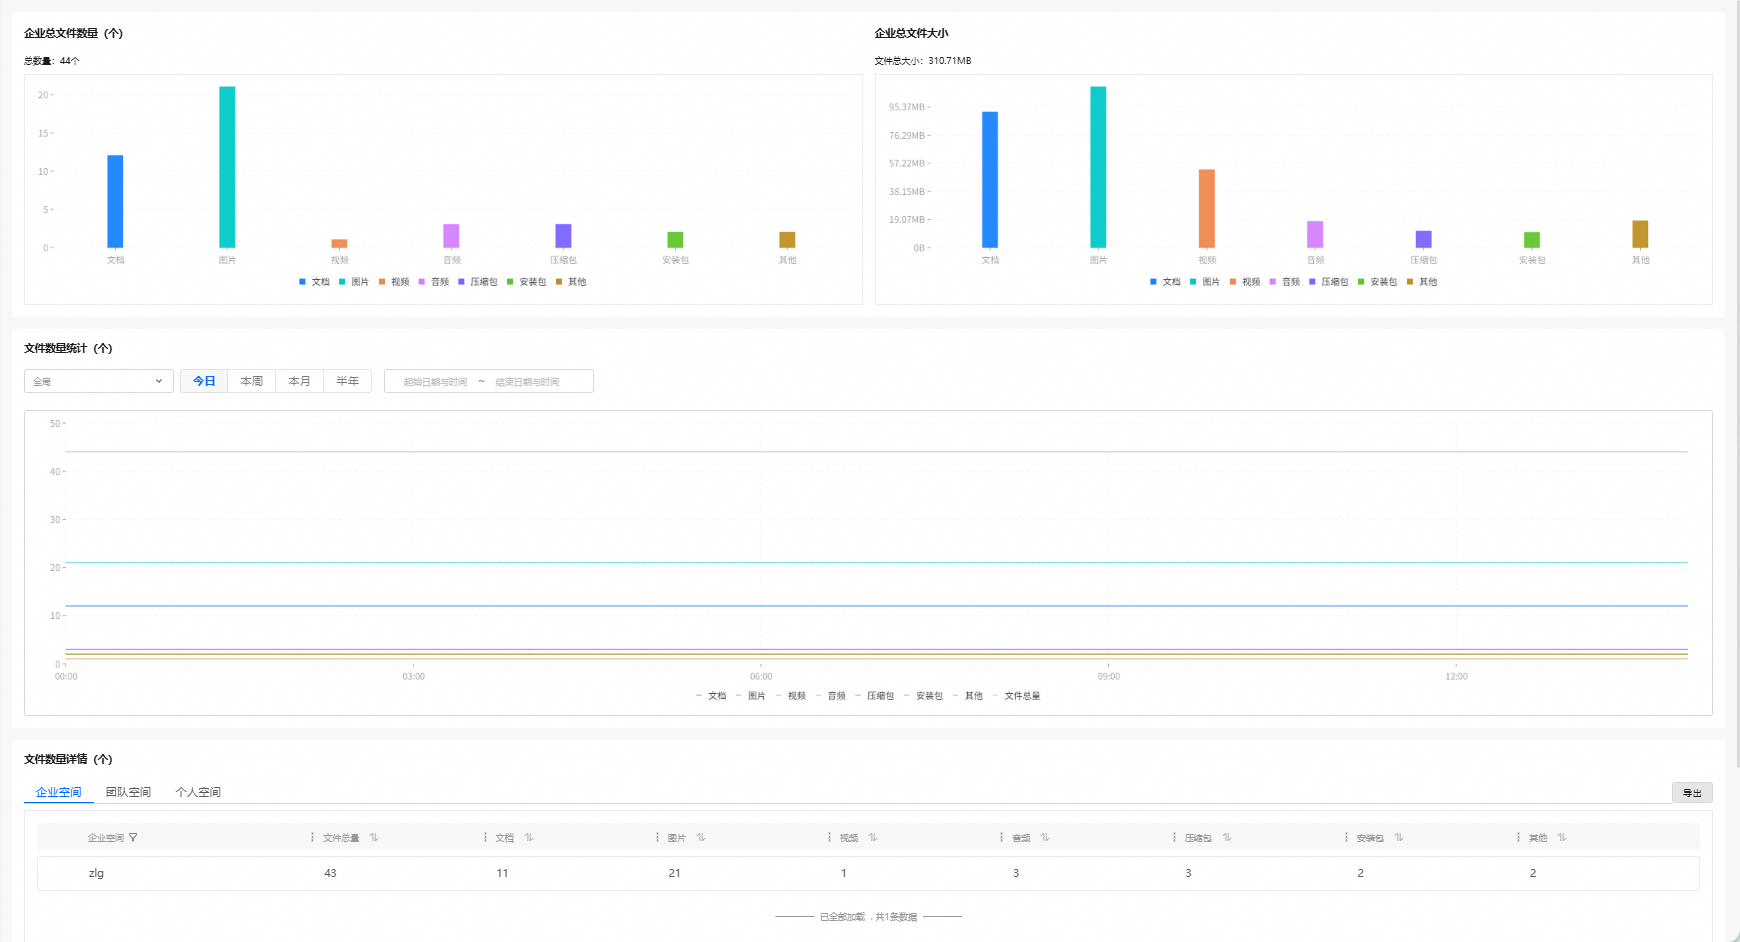Select the 本月 time range
Image resolution: width=1740 pixels, height=942 pixels.
click(x=300, y=381)
